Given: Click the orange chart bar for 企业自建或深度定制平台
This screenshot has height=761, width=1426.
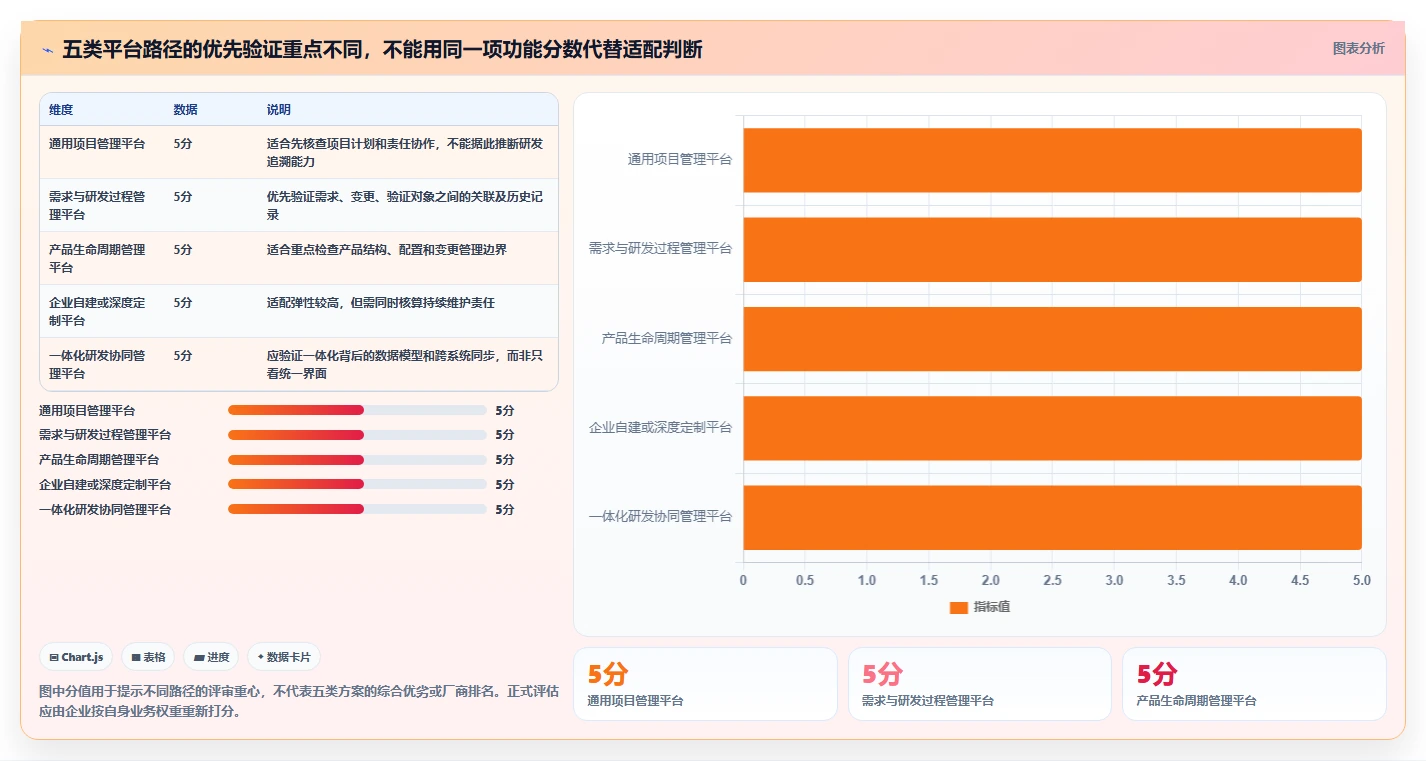Looking at the screenshot, I should click(x=1052, y=428).
